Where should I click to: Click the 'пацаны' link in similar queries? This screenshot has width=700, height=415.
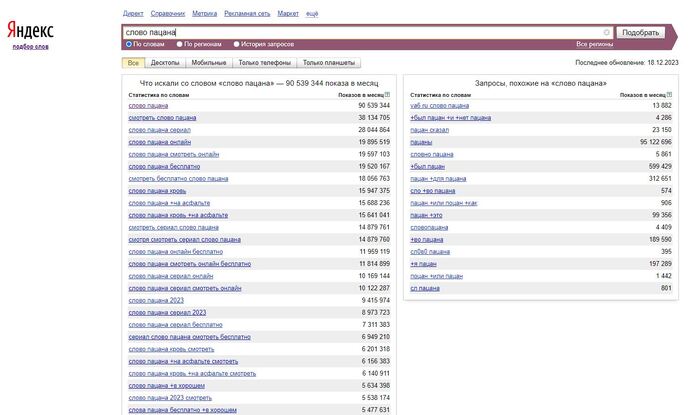point(421,142)
